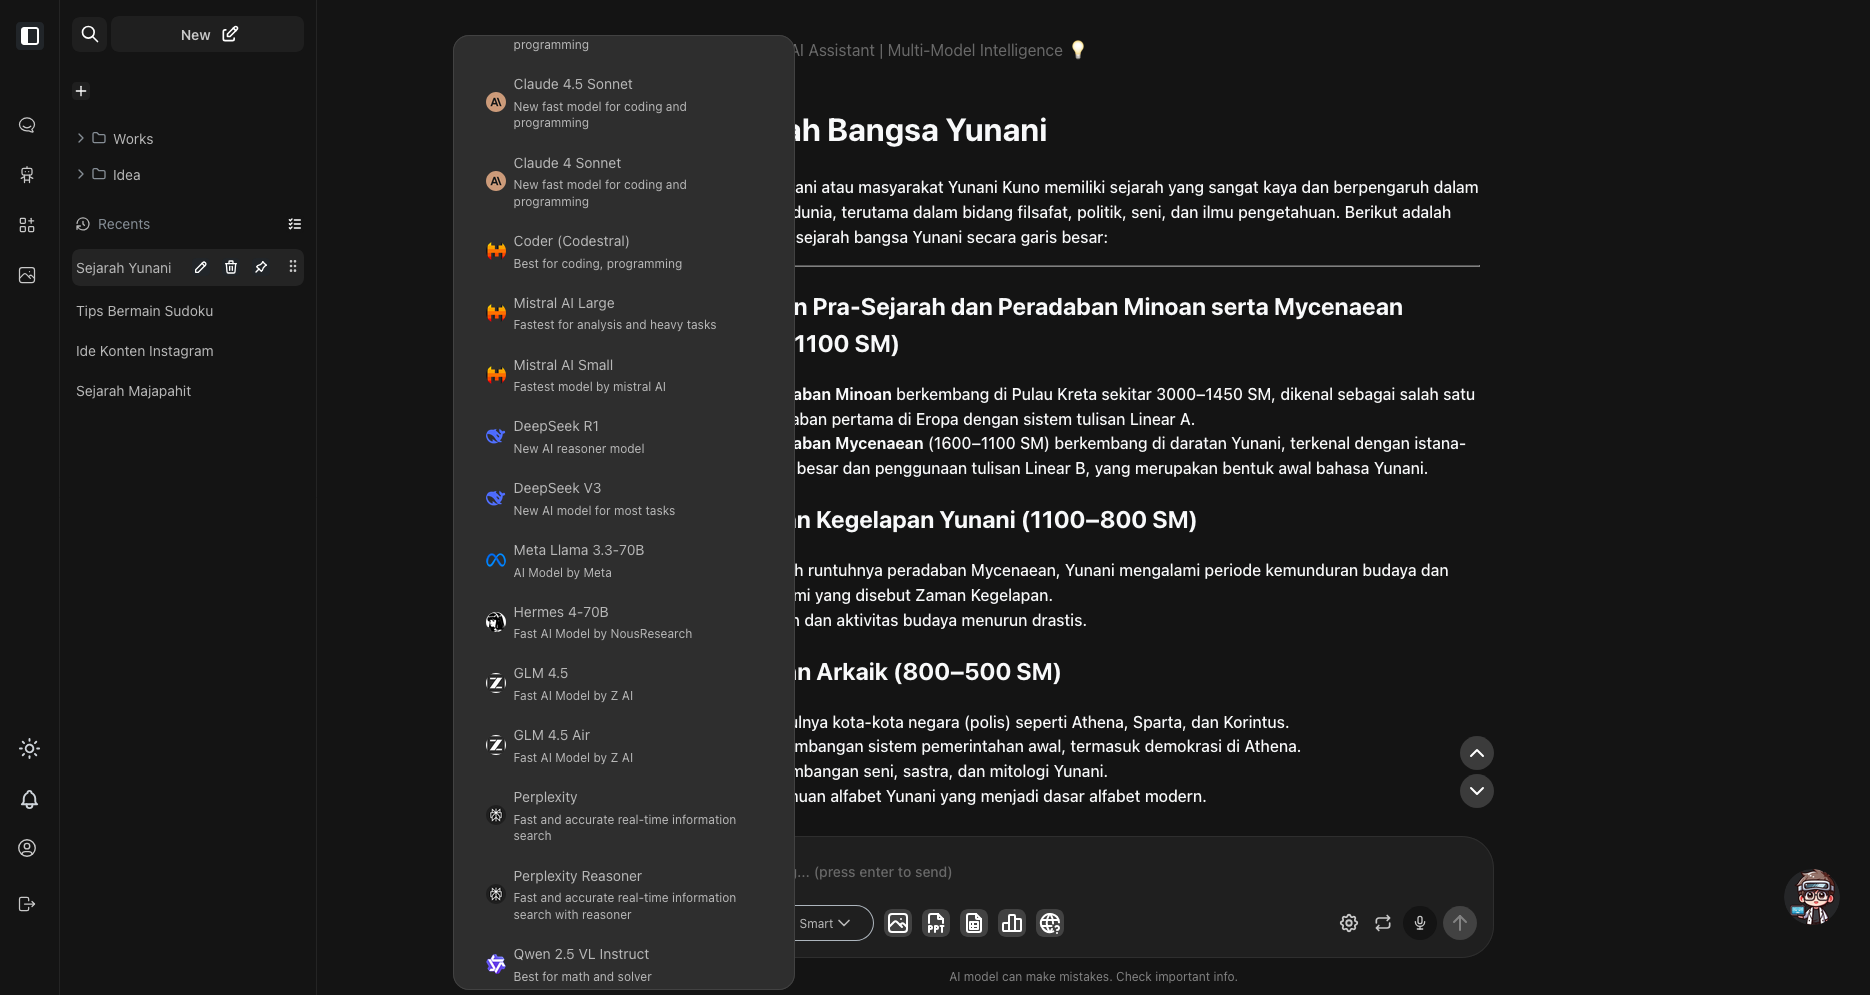
Task: Toggle web search globe icon
Action: pos(1050,923)
